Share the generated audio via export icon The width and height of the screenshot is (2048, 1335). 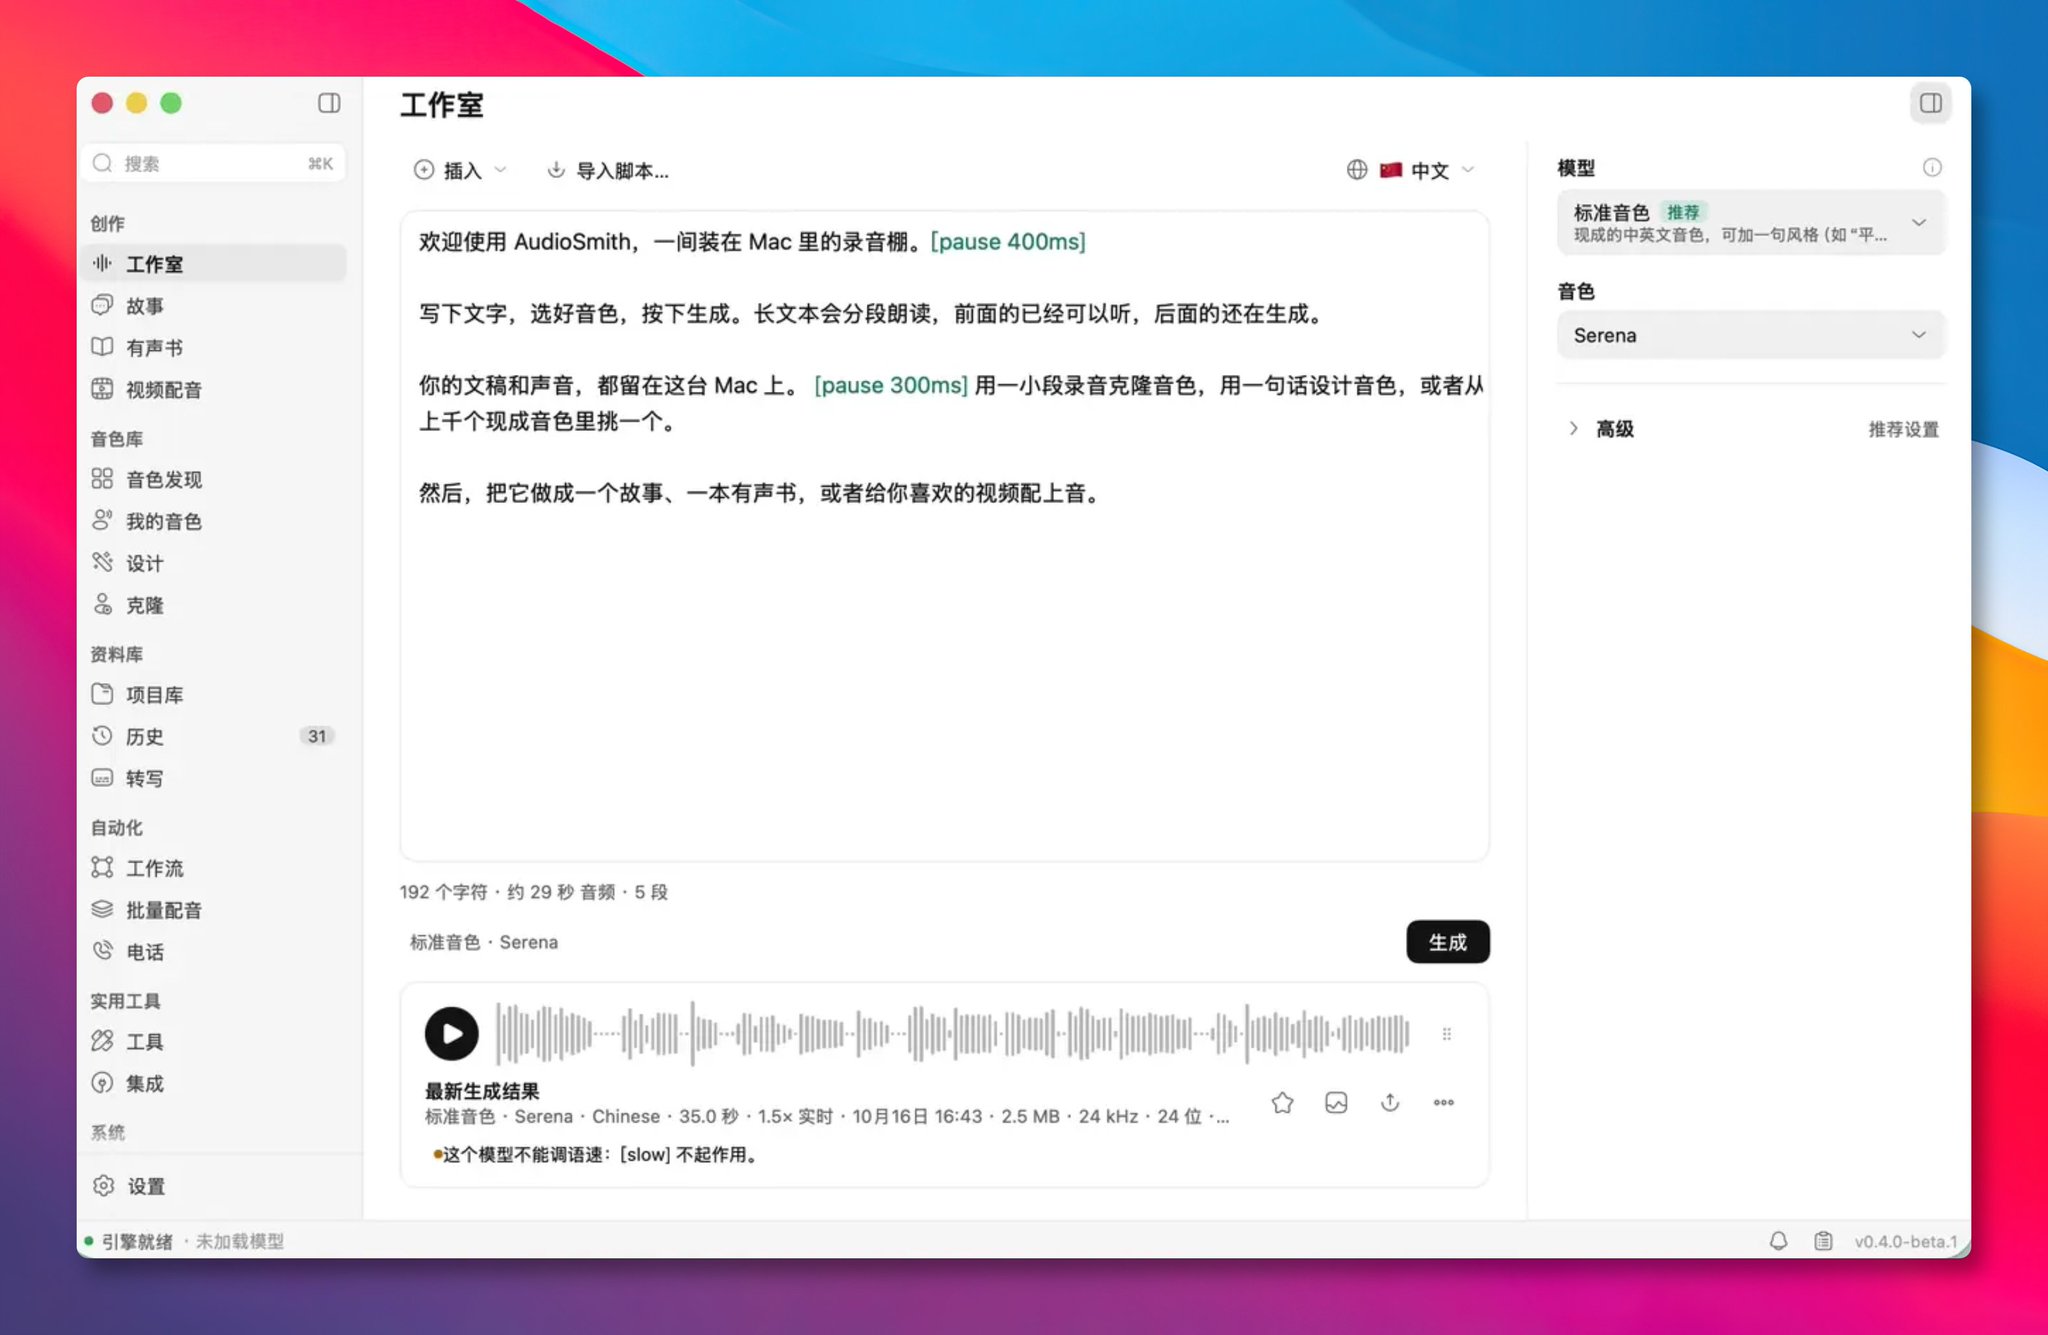[1390, 1102]
